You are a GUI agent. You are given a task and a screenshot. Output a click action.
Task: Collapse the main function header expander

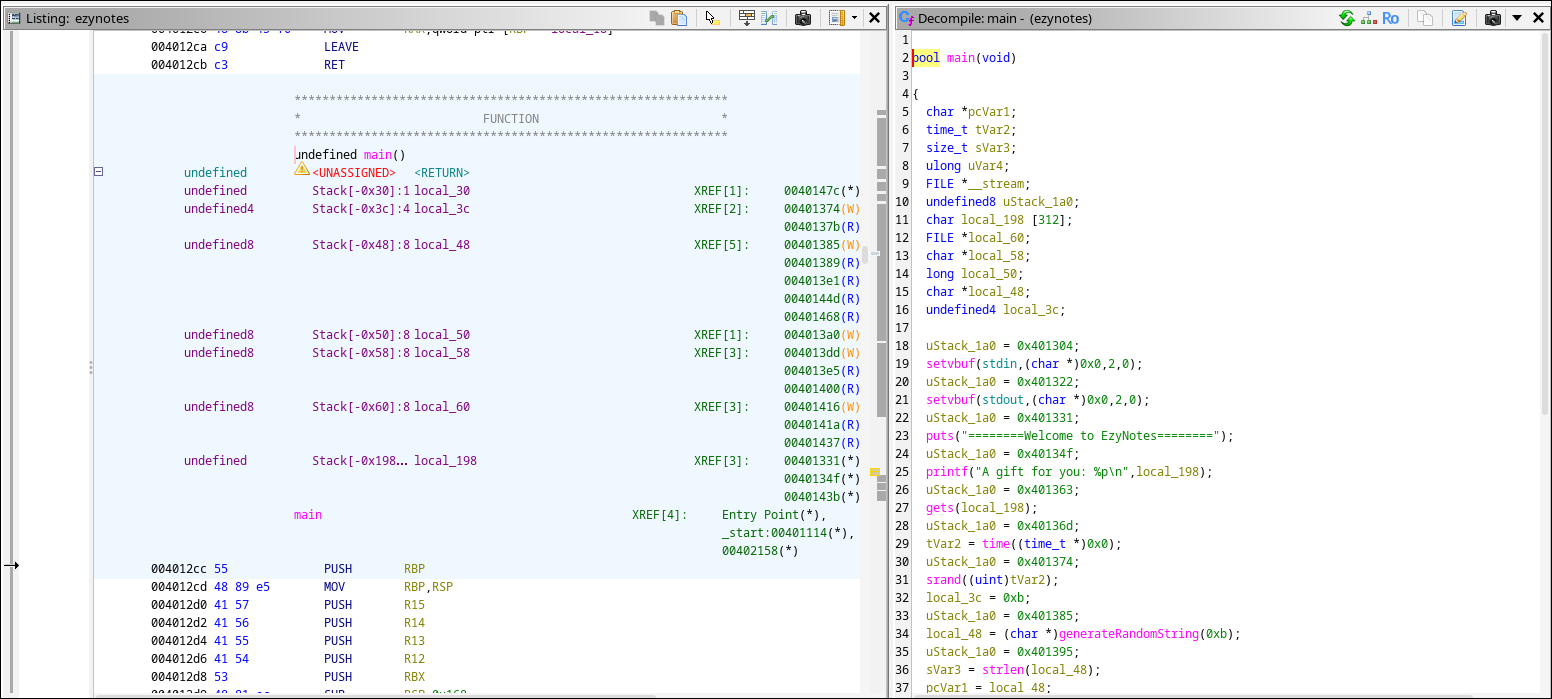(98, 172)
